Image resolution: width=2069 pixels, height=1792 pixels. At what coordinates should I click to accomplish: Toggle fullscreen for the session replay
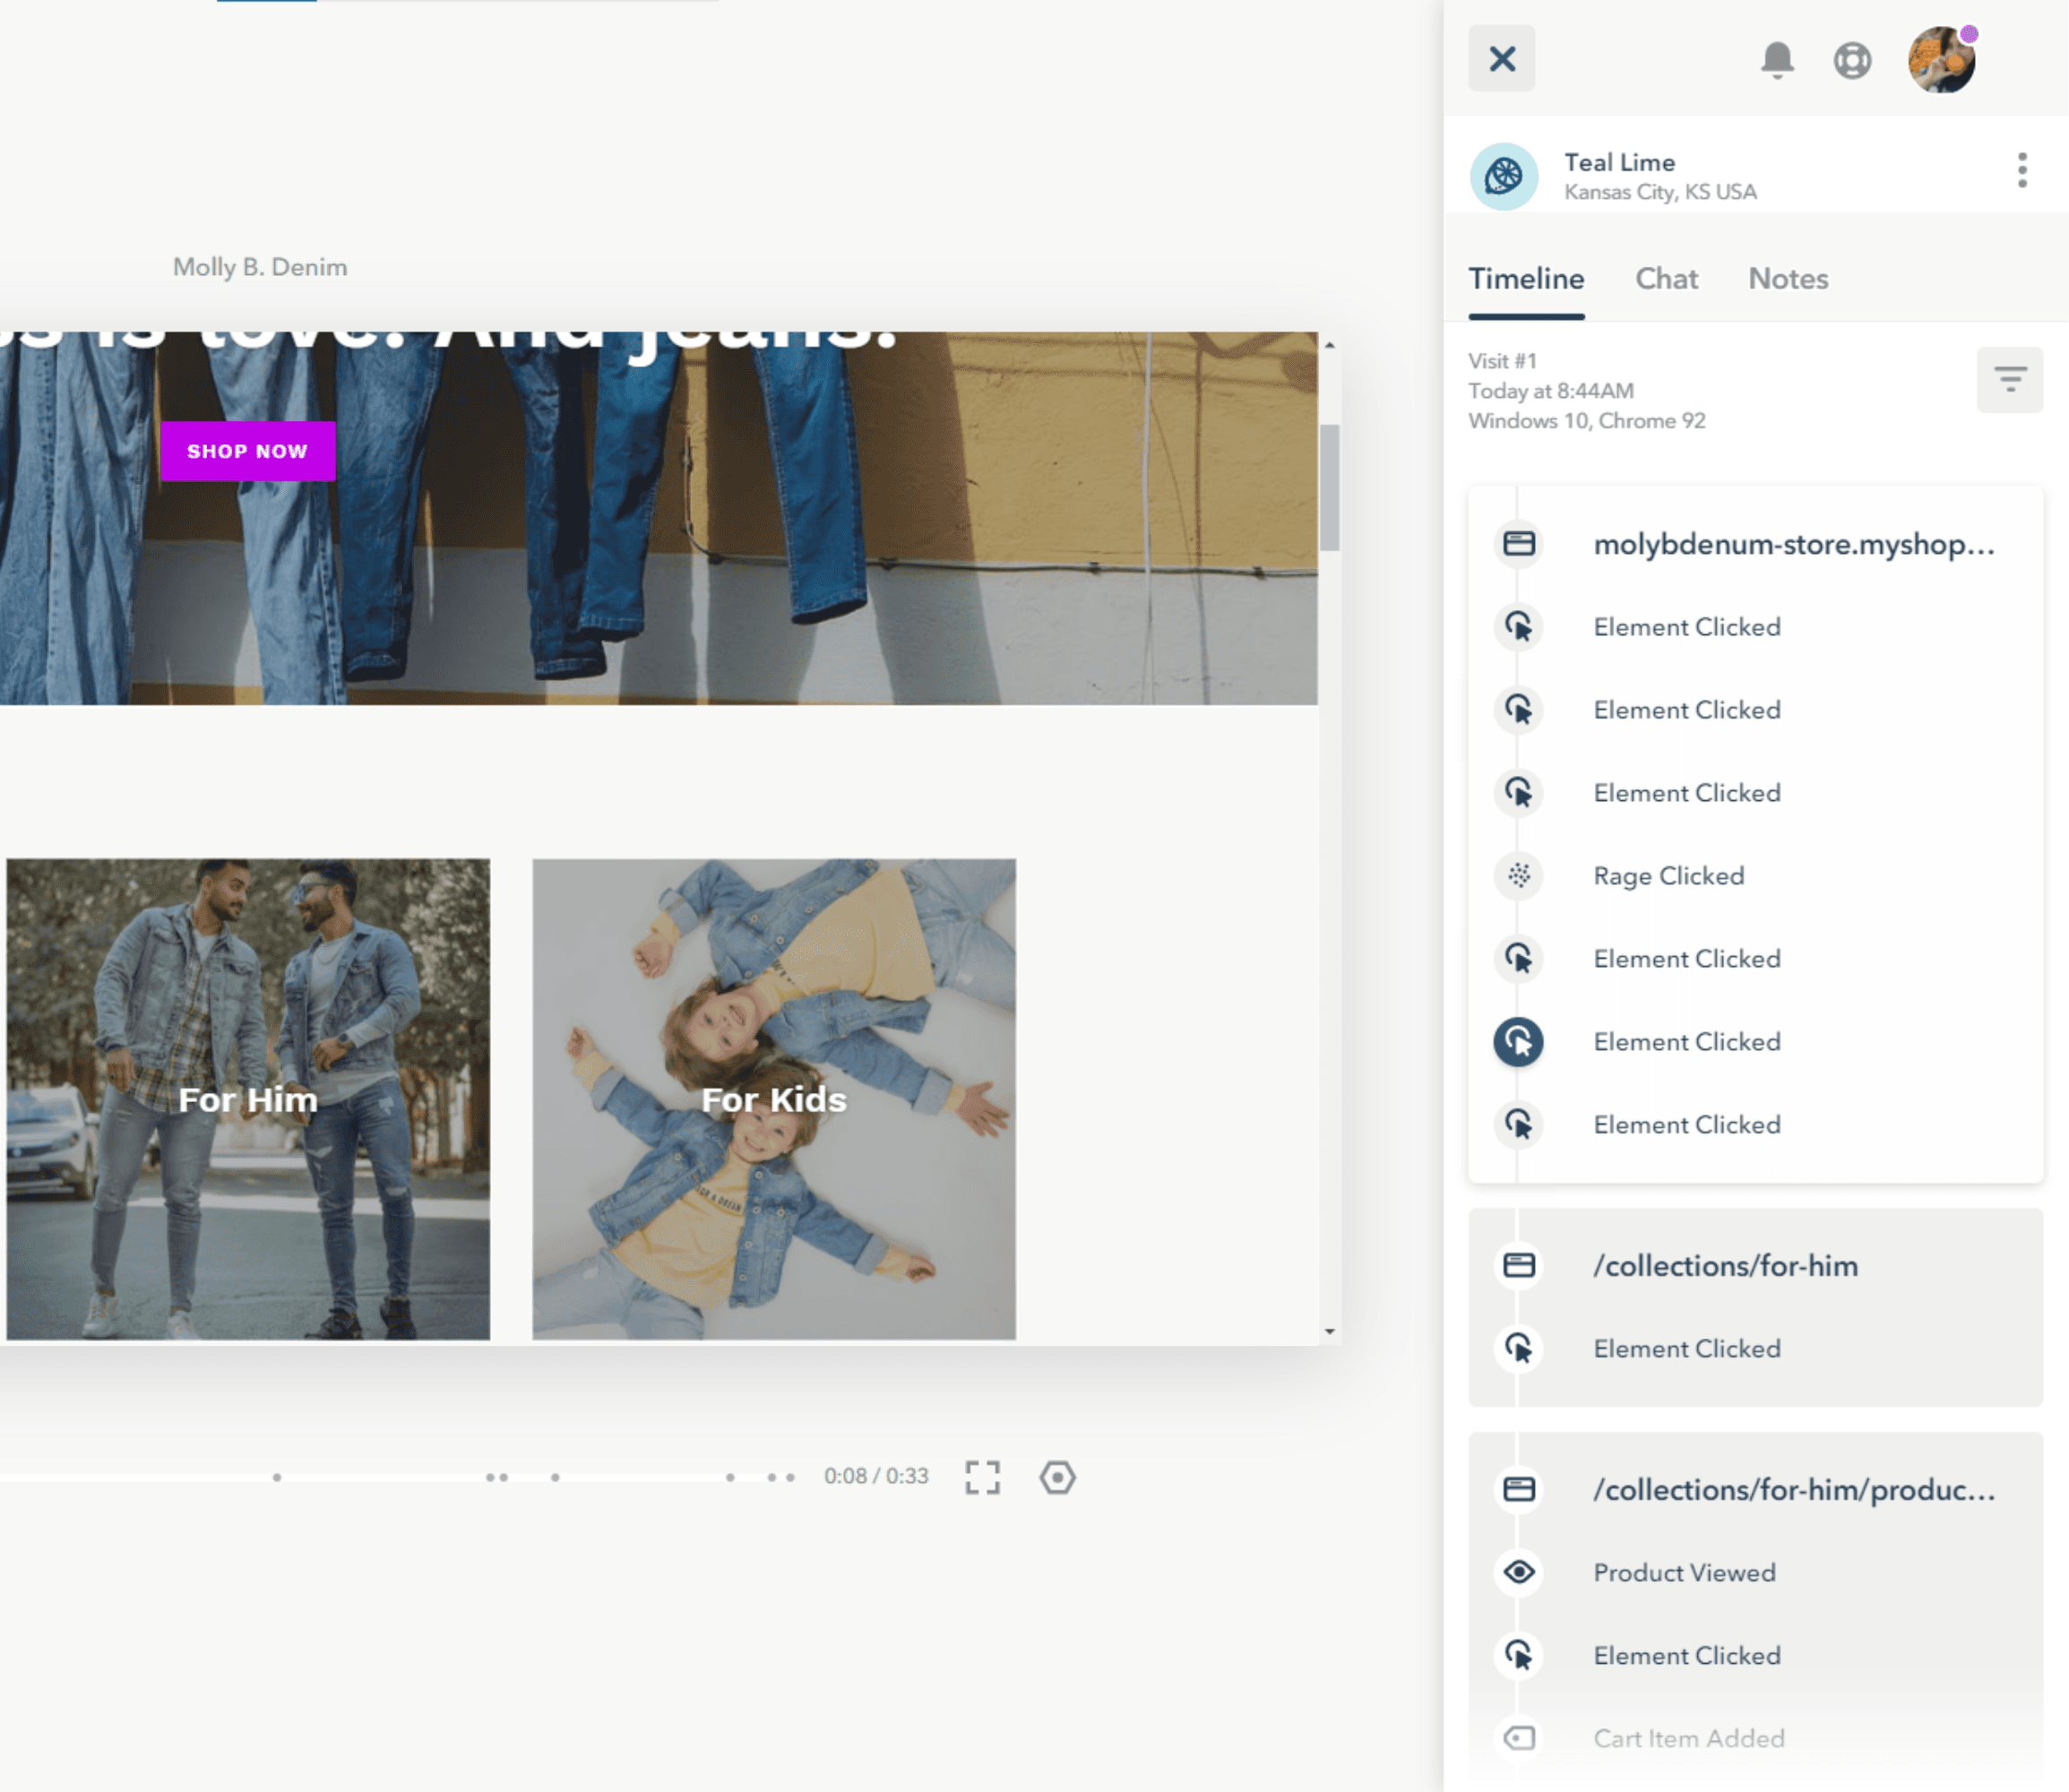(982, 1477)
